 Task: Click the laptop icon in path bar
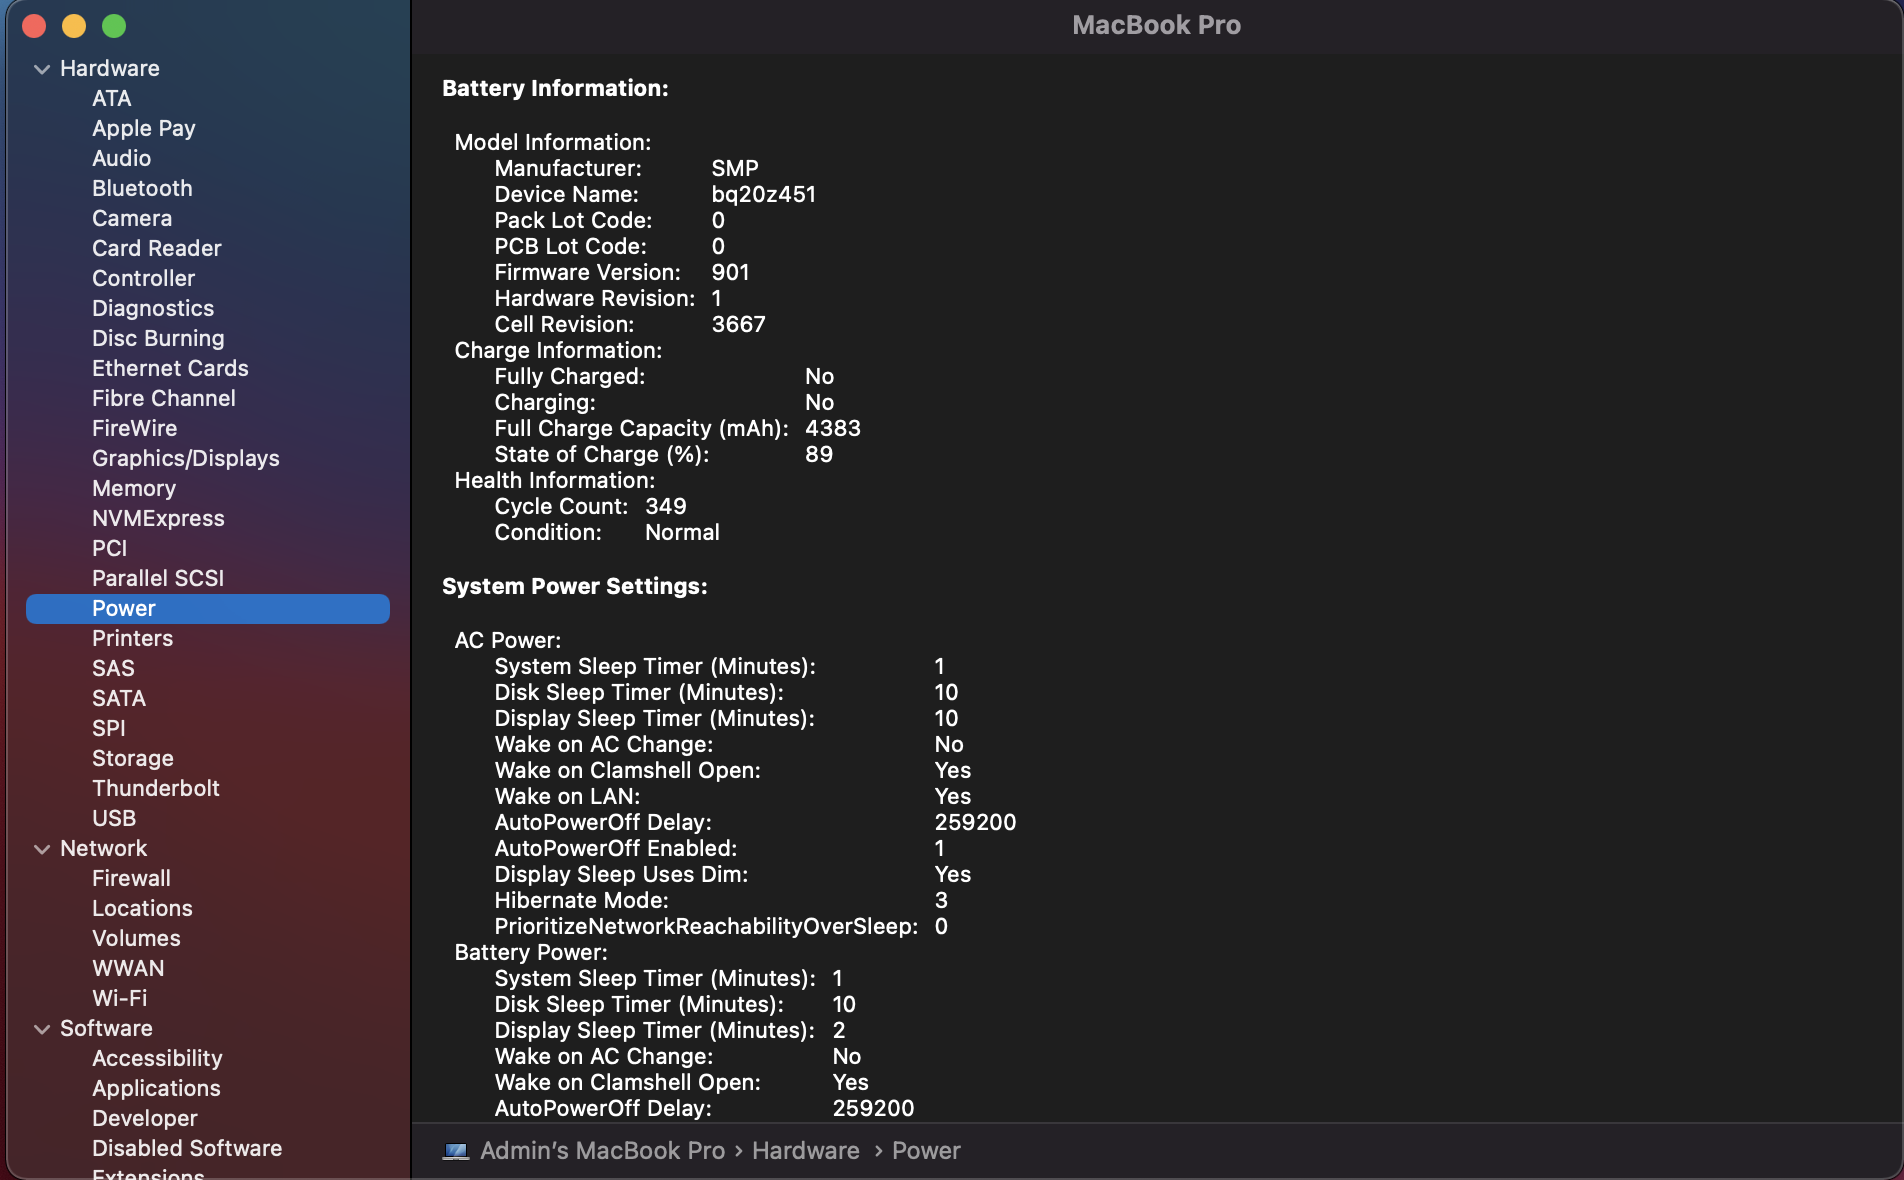pos(456,1151)
